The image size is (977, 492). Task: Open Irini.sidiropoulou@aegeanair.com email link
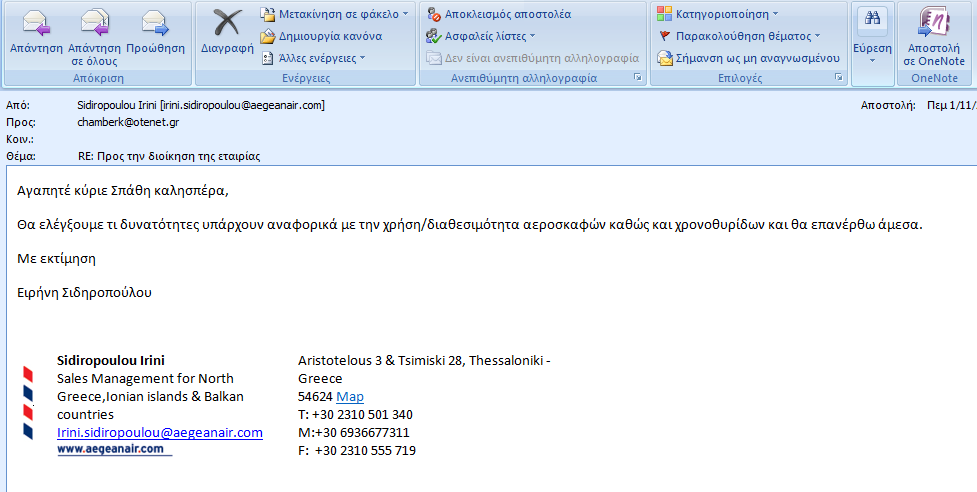pyautogui.click(x=160, y=433)
